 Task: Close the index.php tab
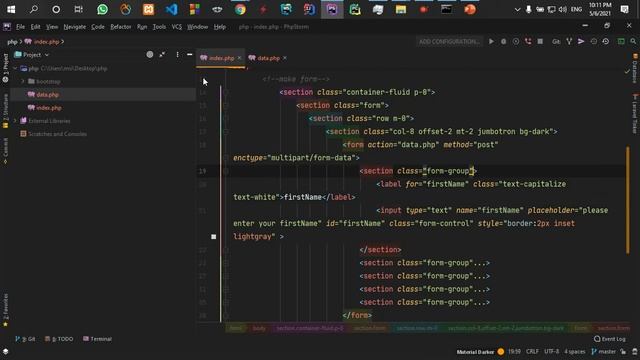click(x=240, y=58)
